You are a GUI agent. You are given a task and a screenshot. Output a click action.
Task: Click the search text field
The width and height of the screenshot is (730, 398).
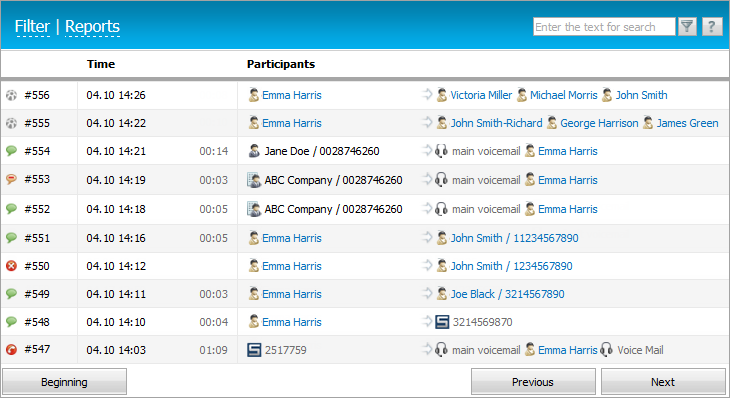point(604,27)
